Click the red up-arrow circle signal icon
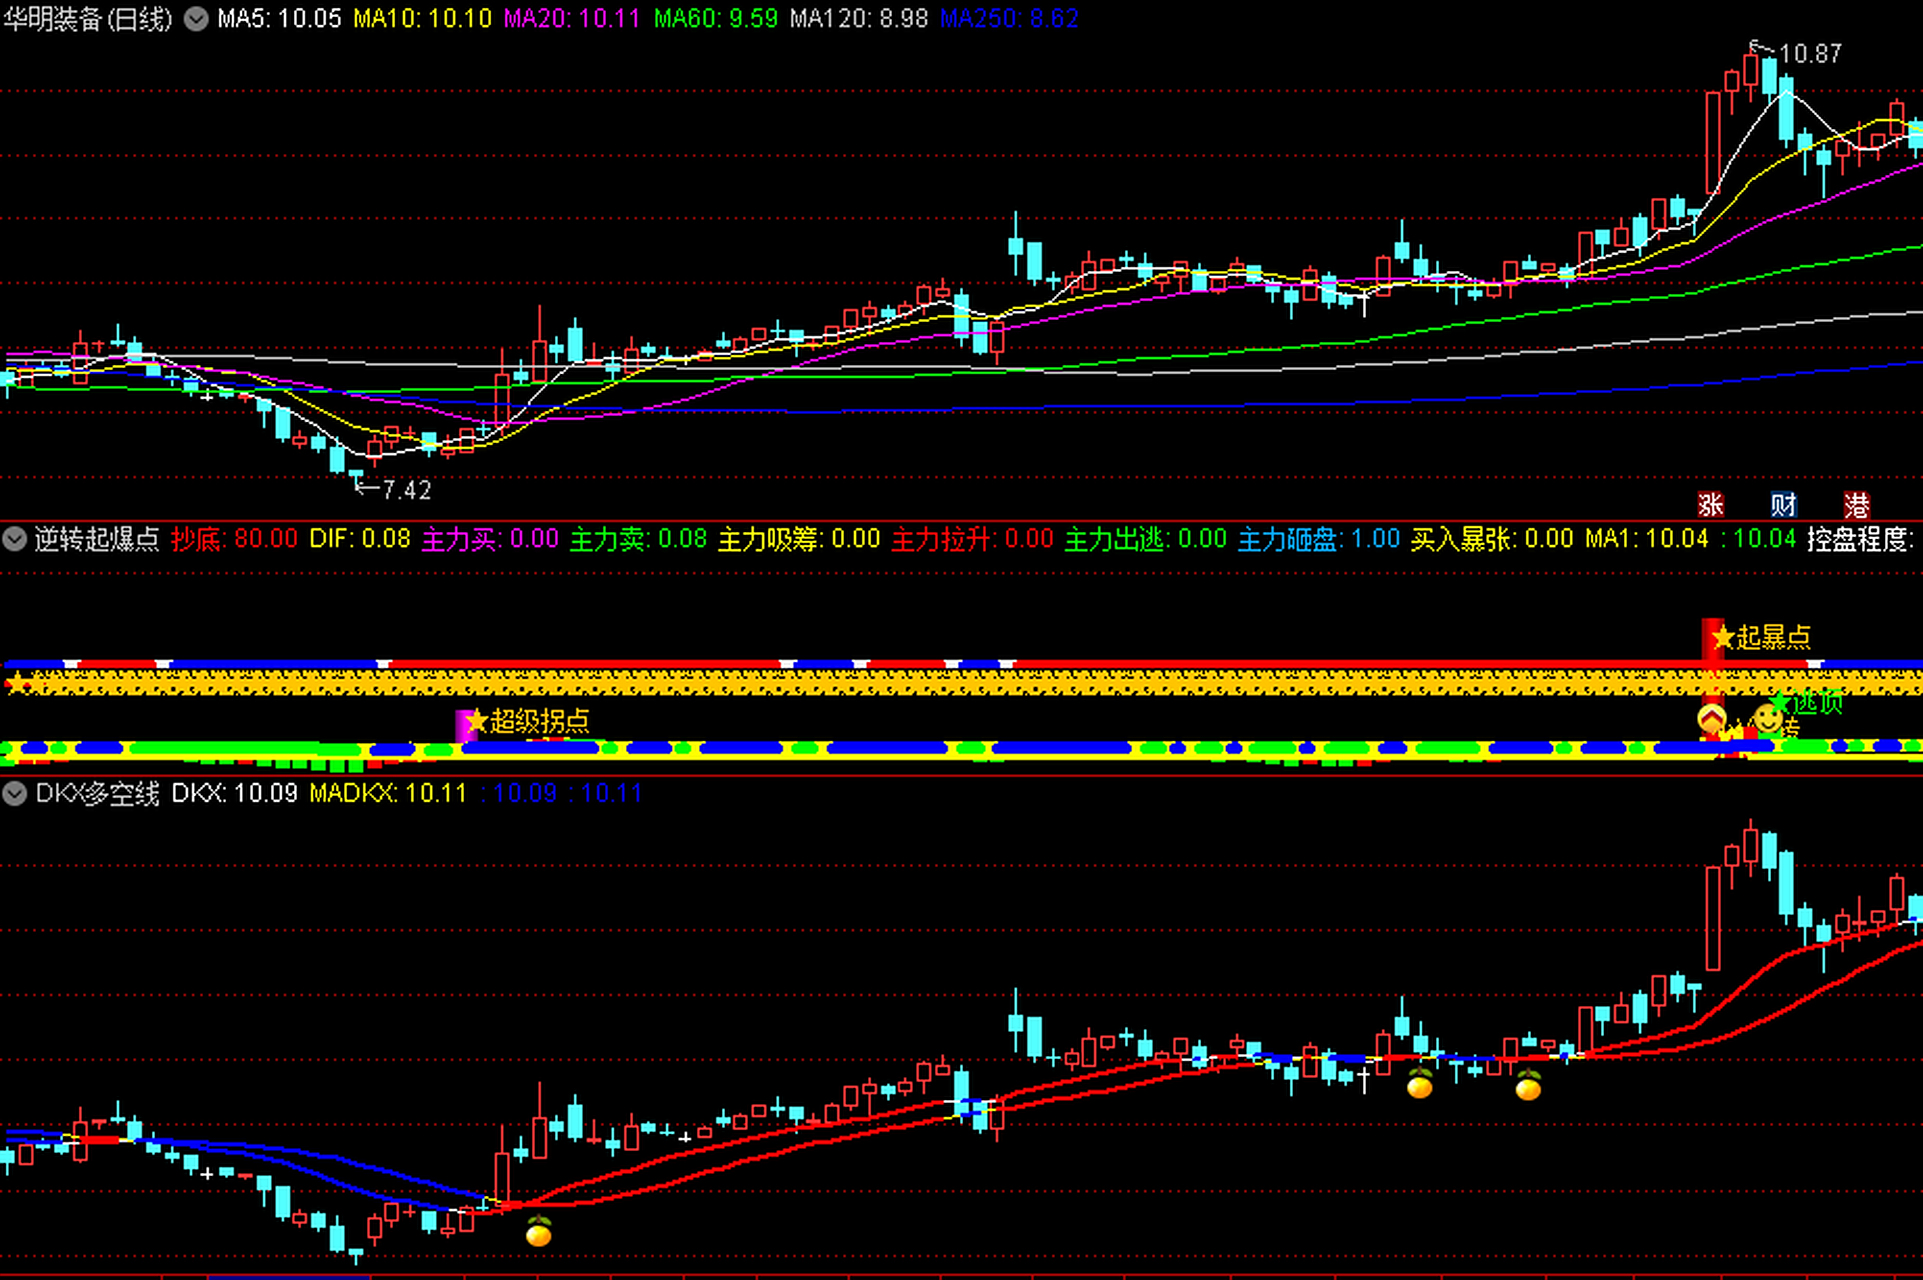1923x1280 pixels. 1712,718
